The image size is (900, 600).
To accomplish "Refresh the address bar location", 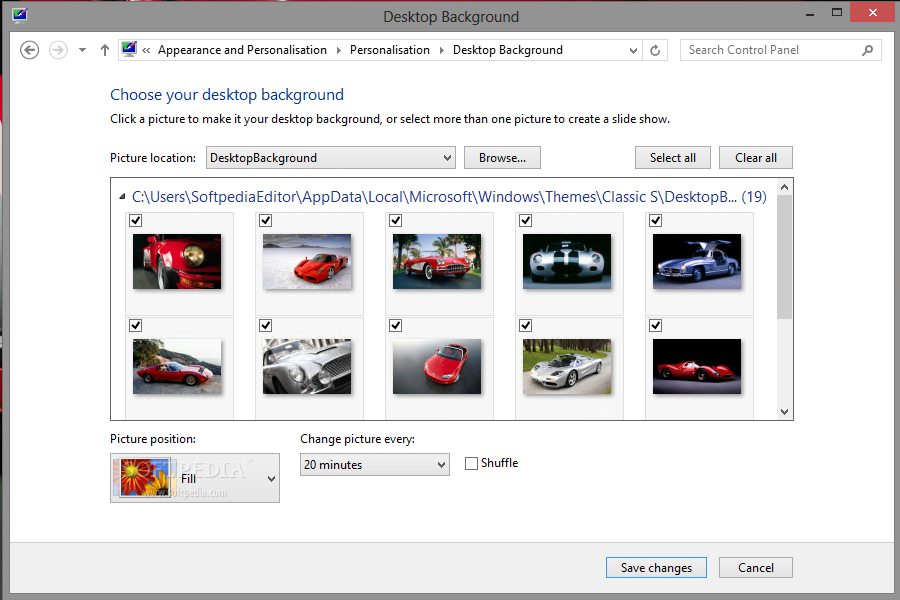I will click(x=655, y=51).
